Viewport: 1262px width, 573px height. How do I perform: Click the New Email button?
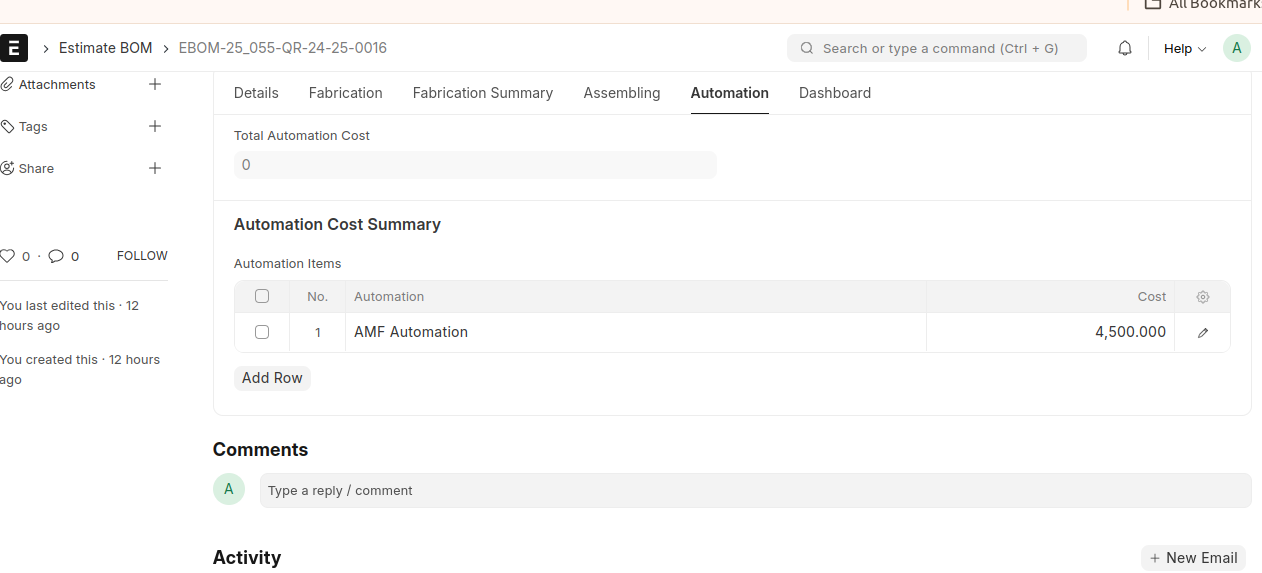[1193, 558]
